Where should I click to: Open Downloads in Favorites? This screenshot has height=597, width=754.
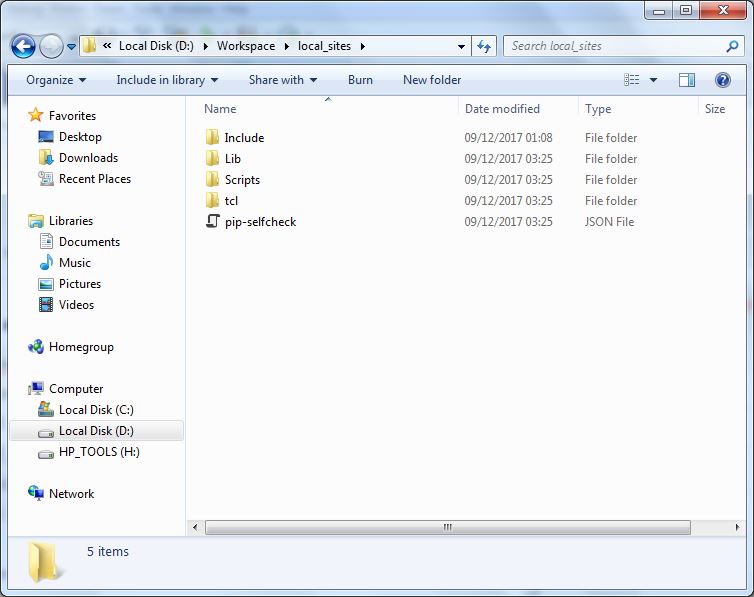pos(88,158)
